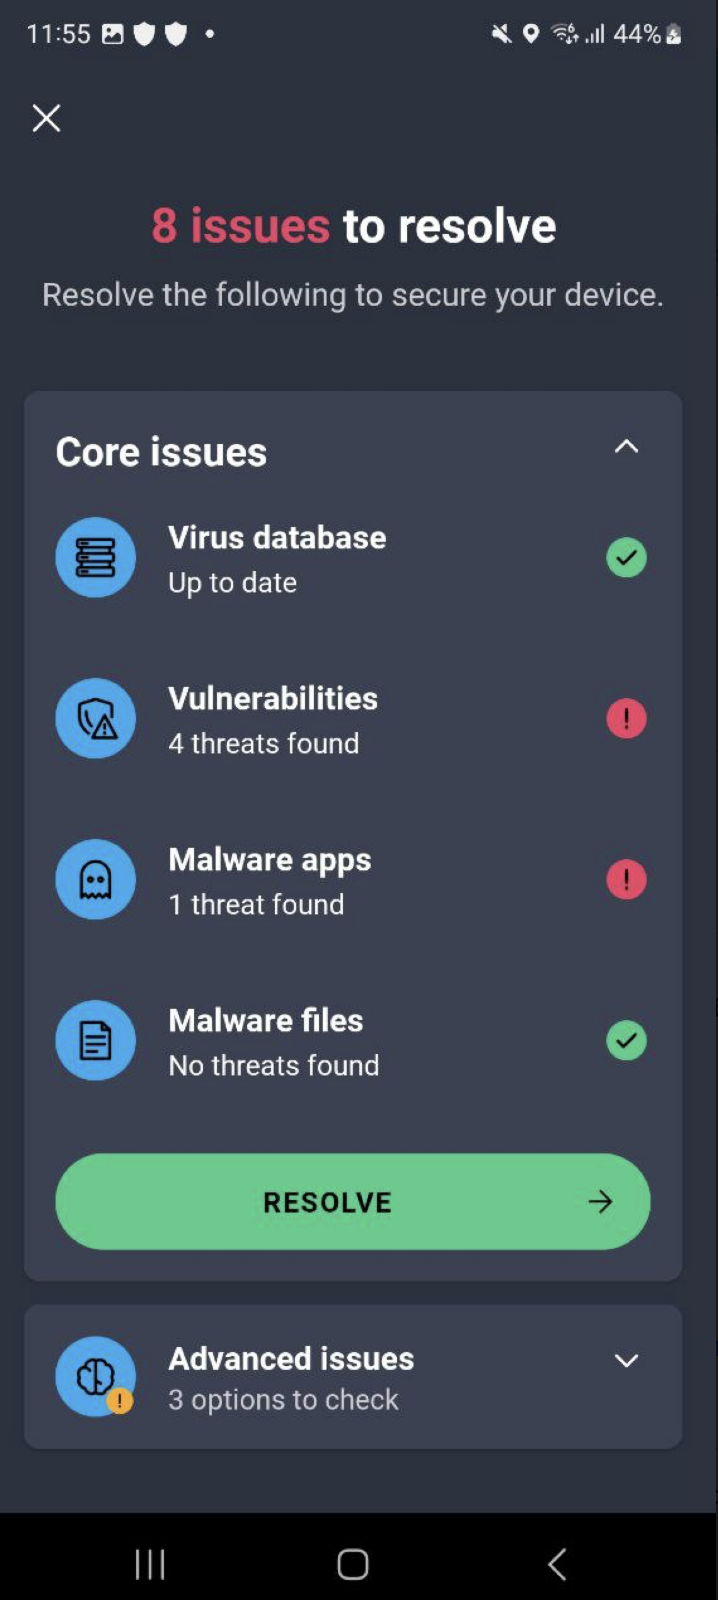The height and width of the screenshot is (1600, 718).
Task: Collapse the Core issues section
Action: [626, 447]
